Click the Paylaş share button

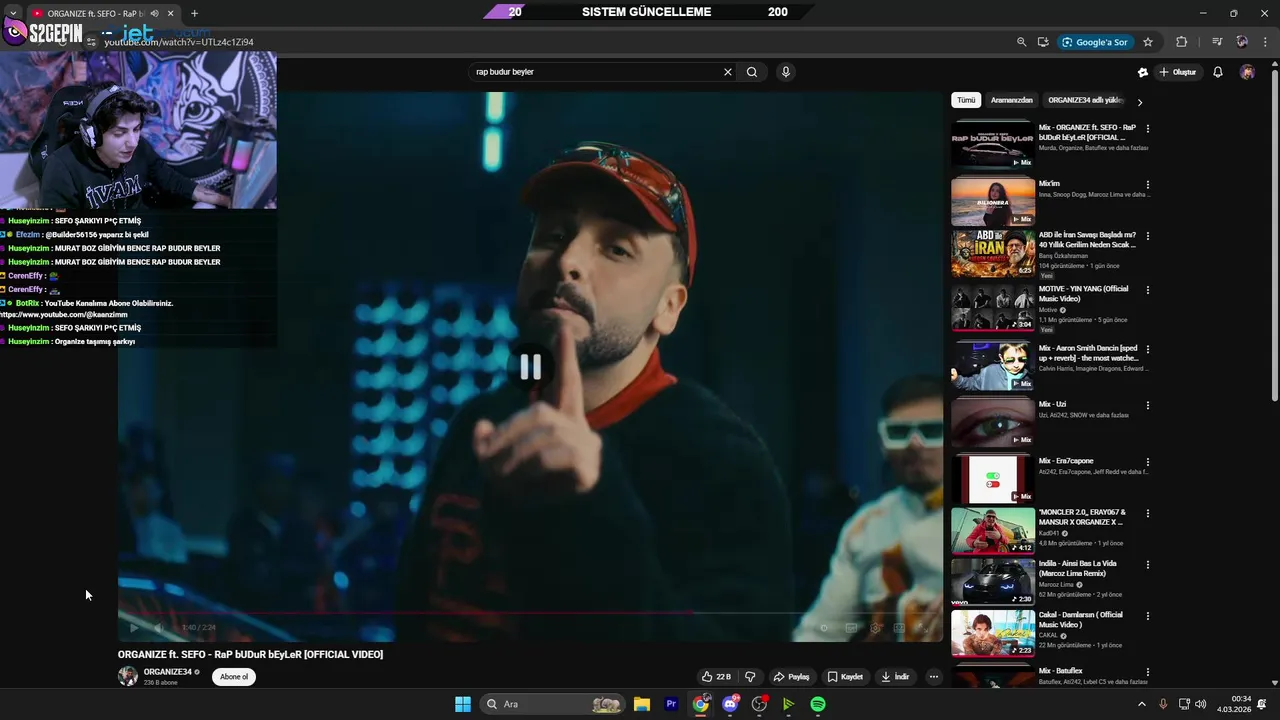pyautogui.click(x=791, y=677)
